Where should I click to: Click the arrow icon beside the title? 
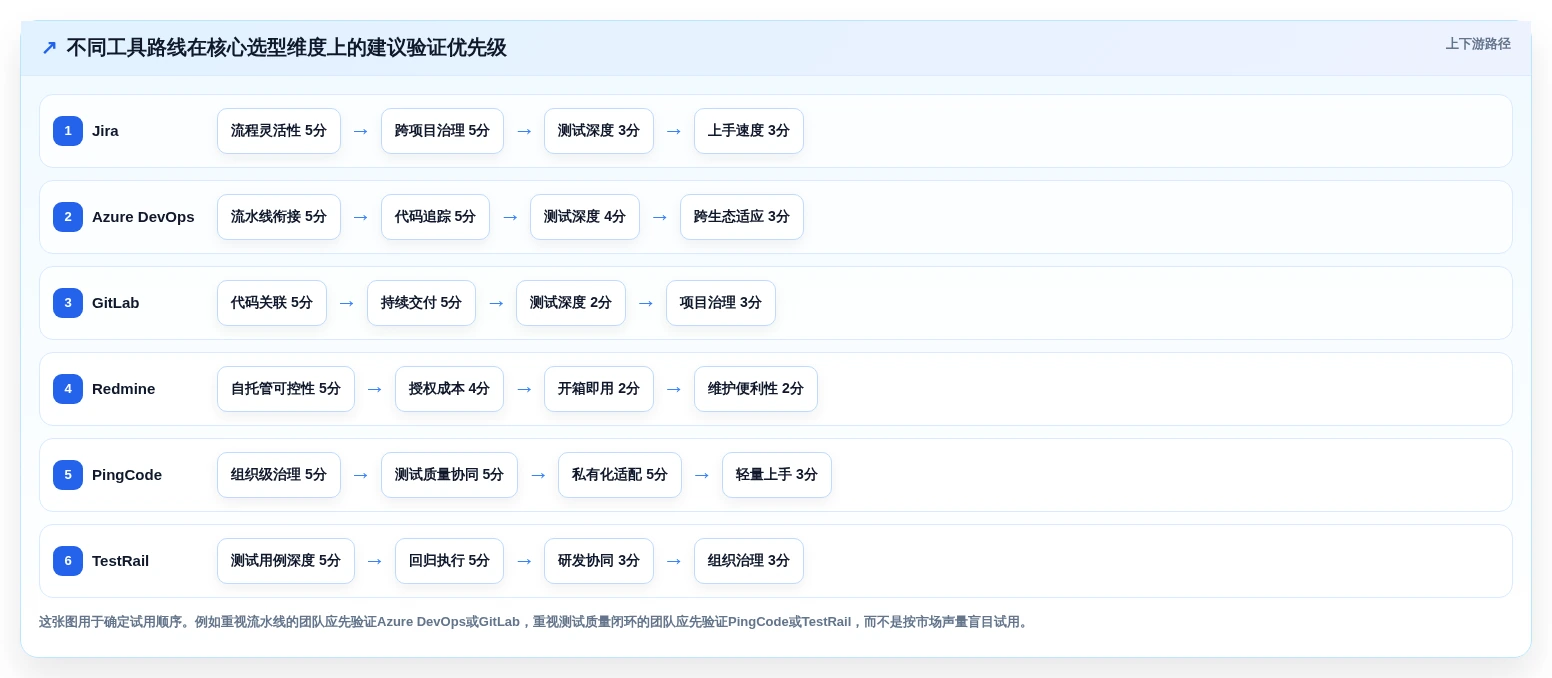click(49, 48)
